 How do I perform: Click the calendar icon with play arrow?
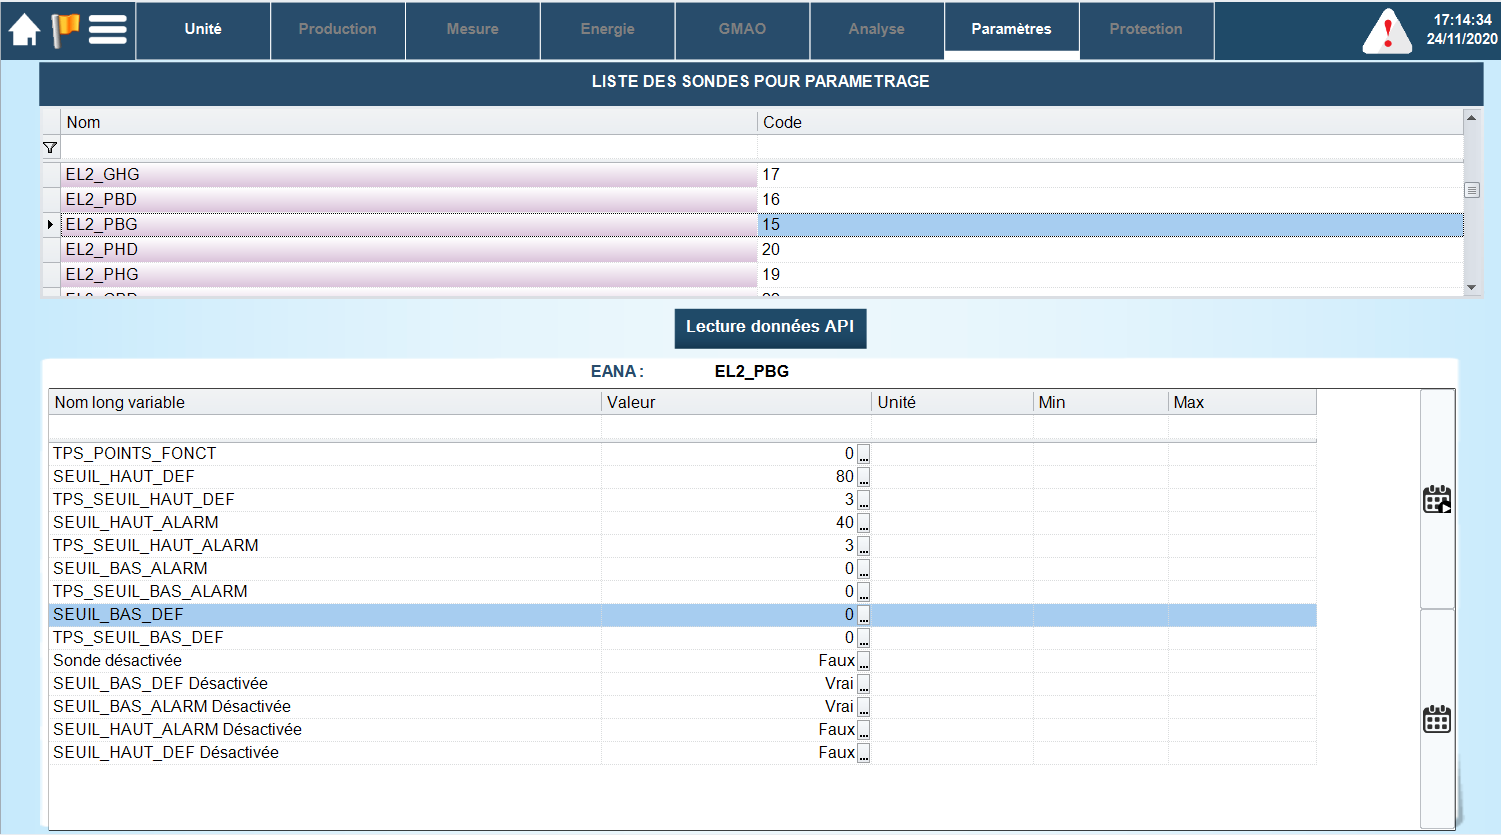point(1437,499)
